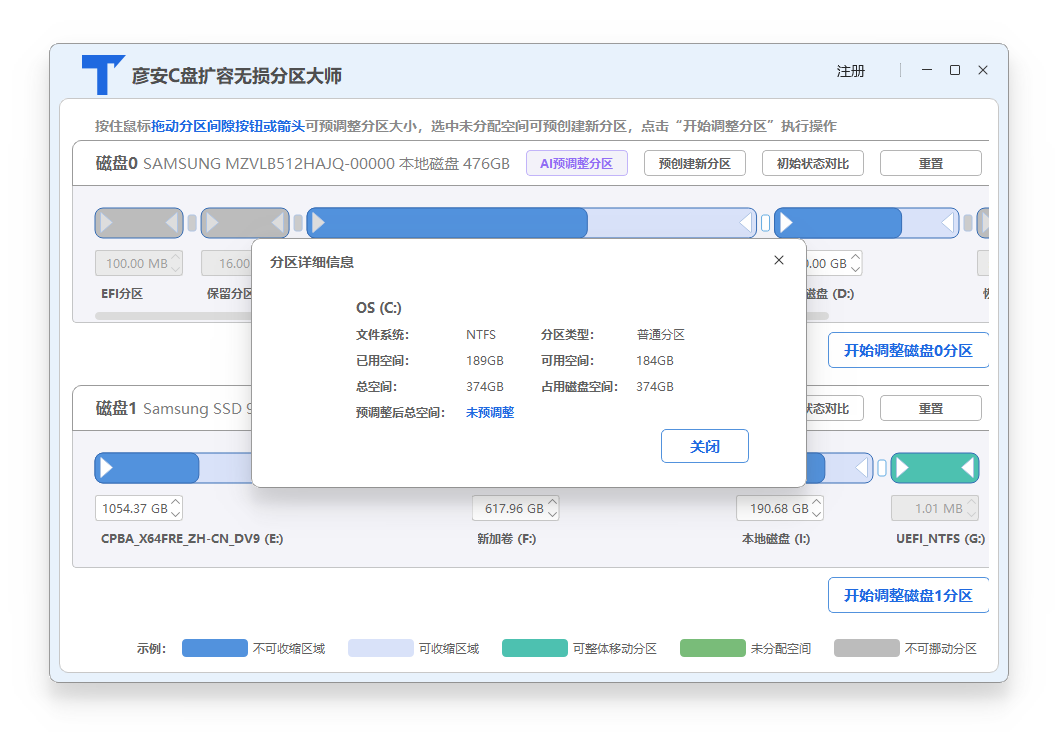Click the gap handle between EFI and reserved partitions
The image size is (1055, 732).
click(192, 223)
